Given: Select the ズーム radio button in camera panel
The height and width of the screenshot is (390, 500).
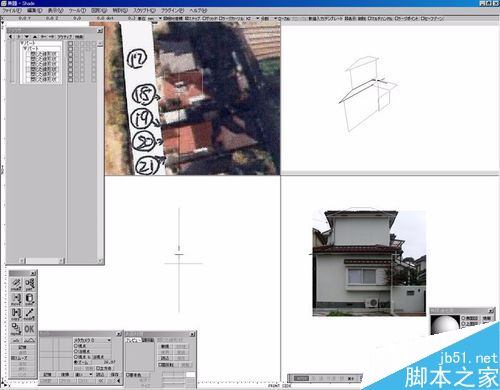Looking at the screenshot, I should click(76, 362).
